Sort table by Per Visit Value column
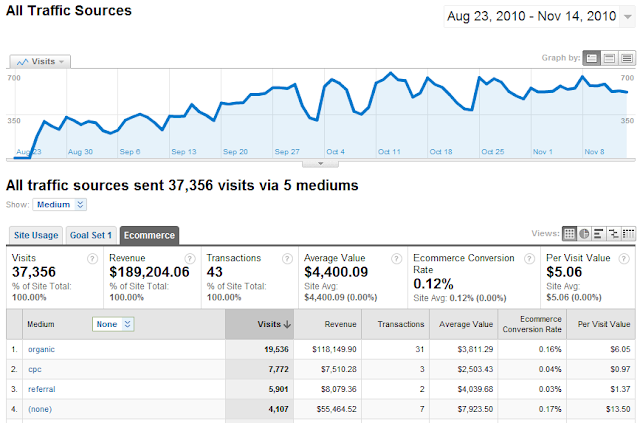Screen dimensions: 640x423 pyautogui.click(x=601, y=324)
